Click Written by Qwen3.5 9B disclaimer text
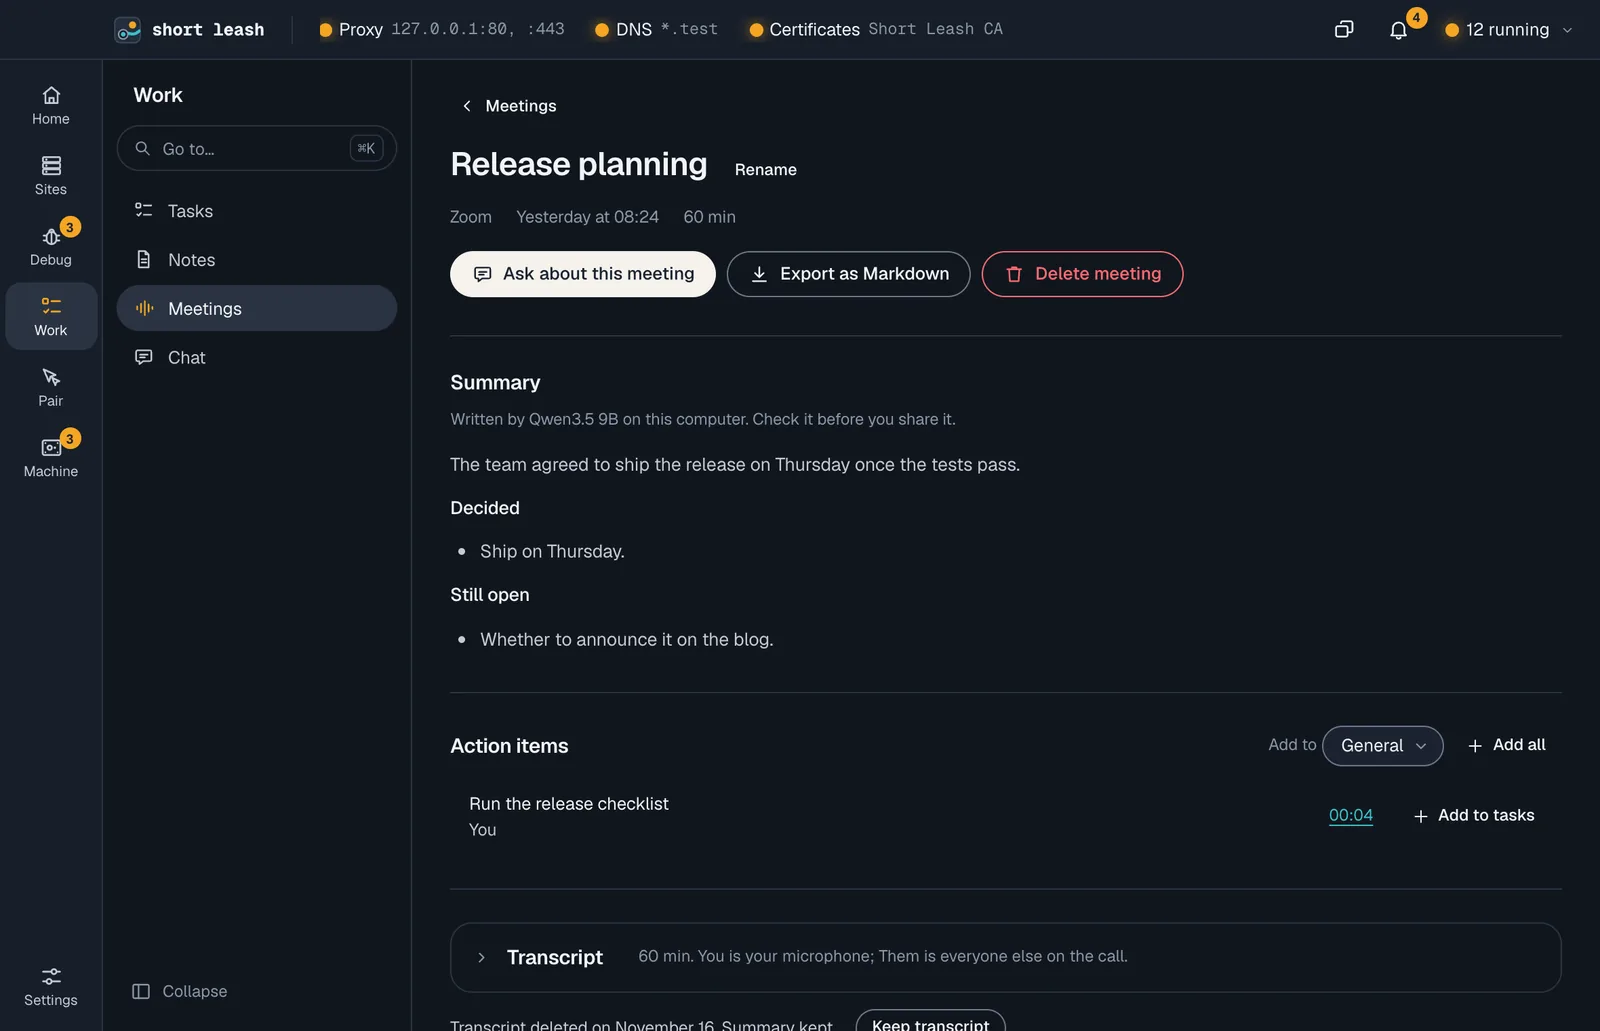 (702, 419)
